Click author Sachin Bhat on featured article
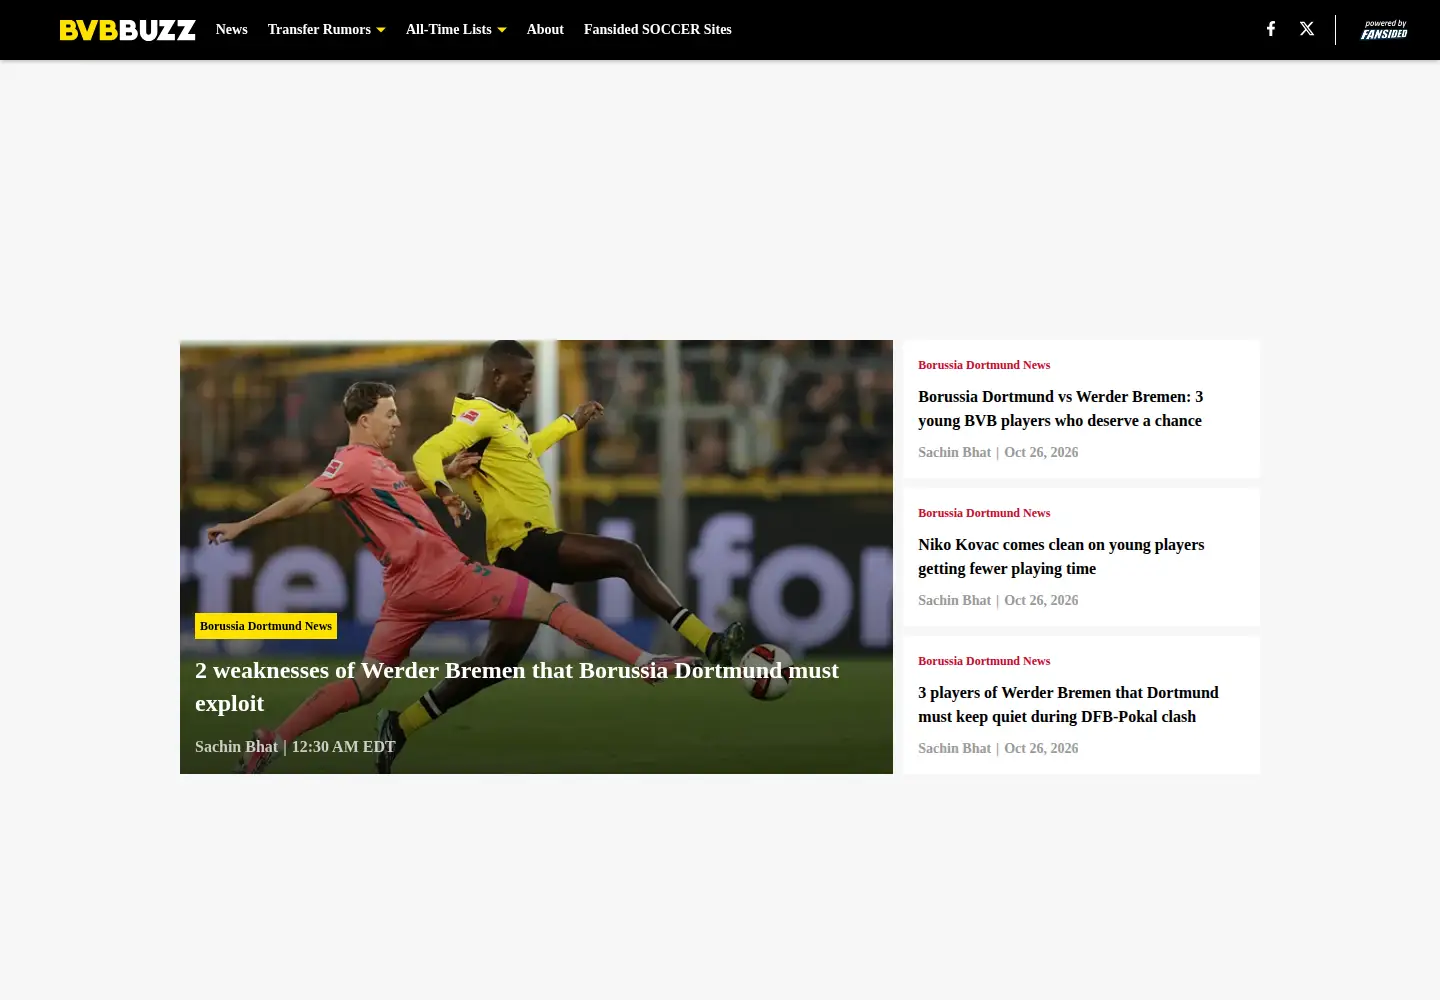This screenshot has width=1440, height=1000. point(236,747)
